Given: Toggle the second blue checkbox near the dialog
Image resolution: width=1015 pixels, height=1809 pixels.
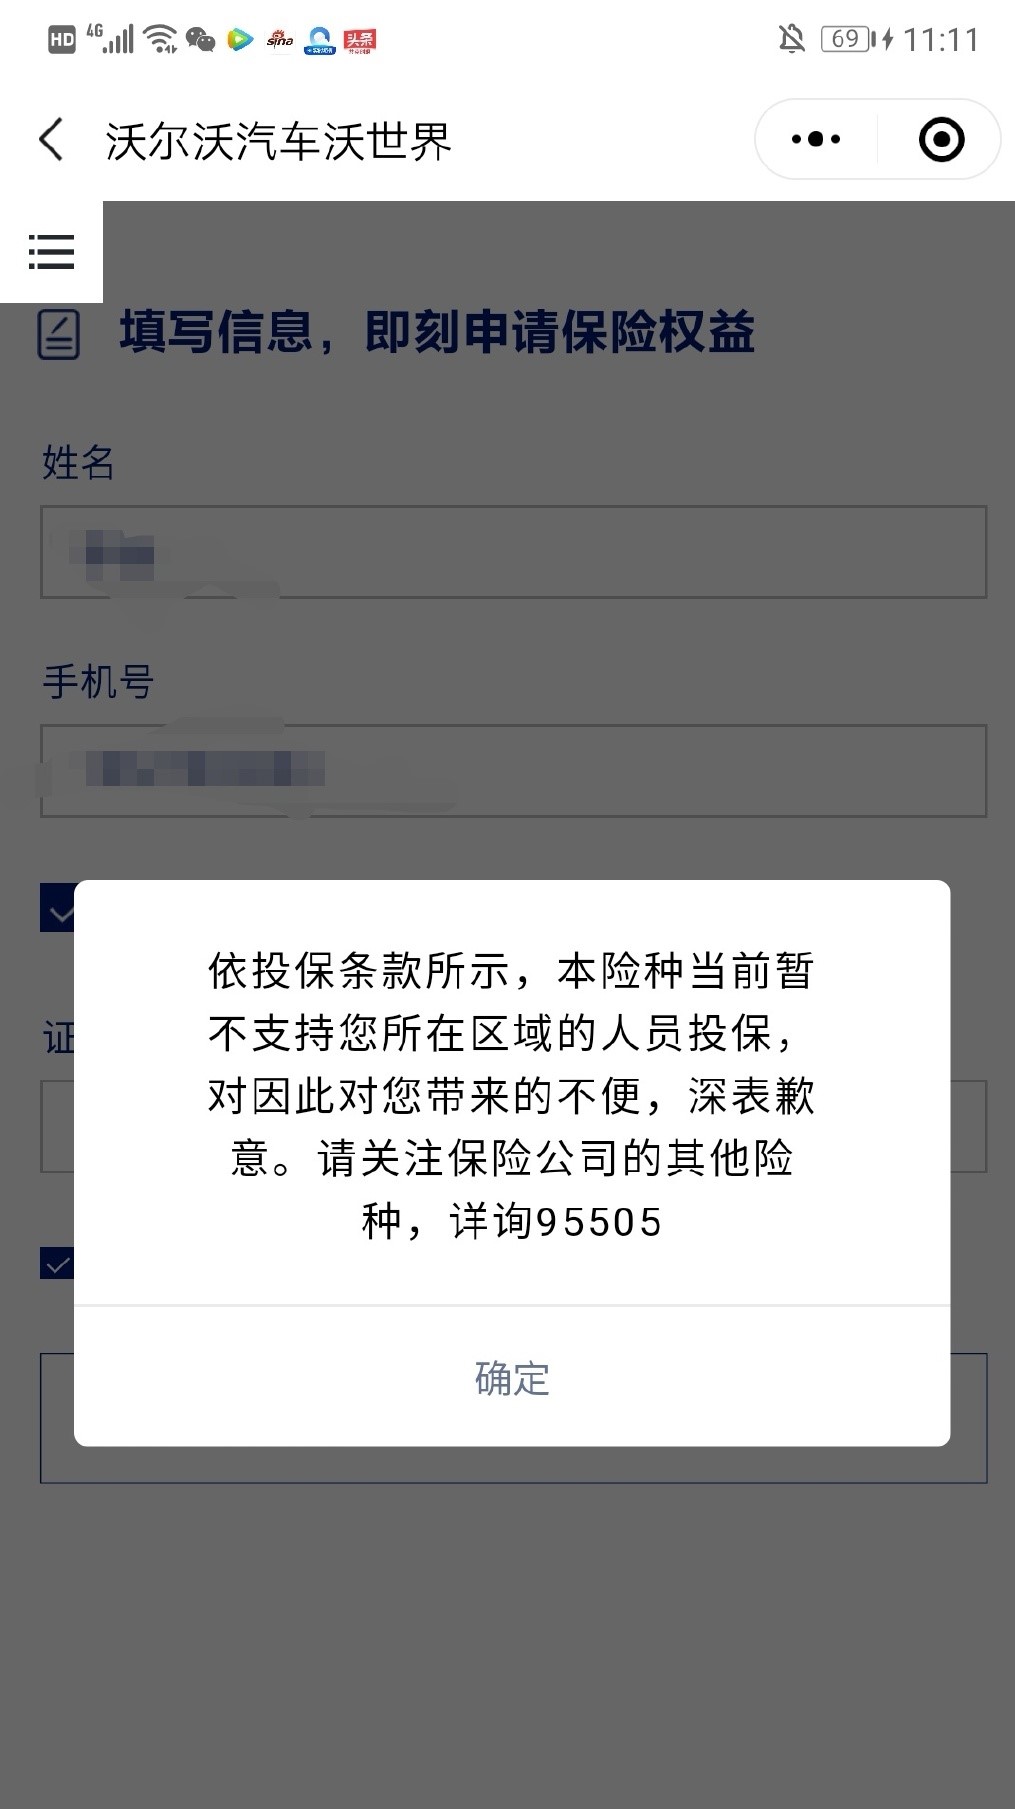Looking at the screenshot, I should (x=57, y=1263).
